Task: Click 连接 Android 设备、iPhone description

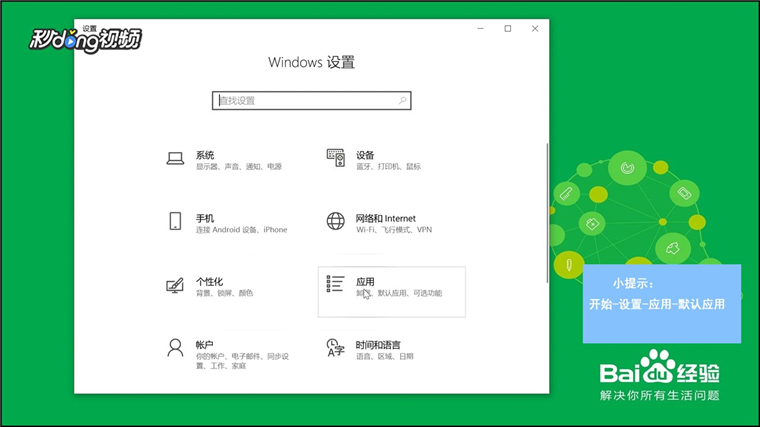Action: (x=241, y=230)
